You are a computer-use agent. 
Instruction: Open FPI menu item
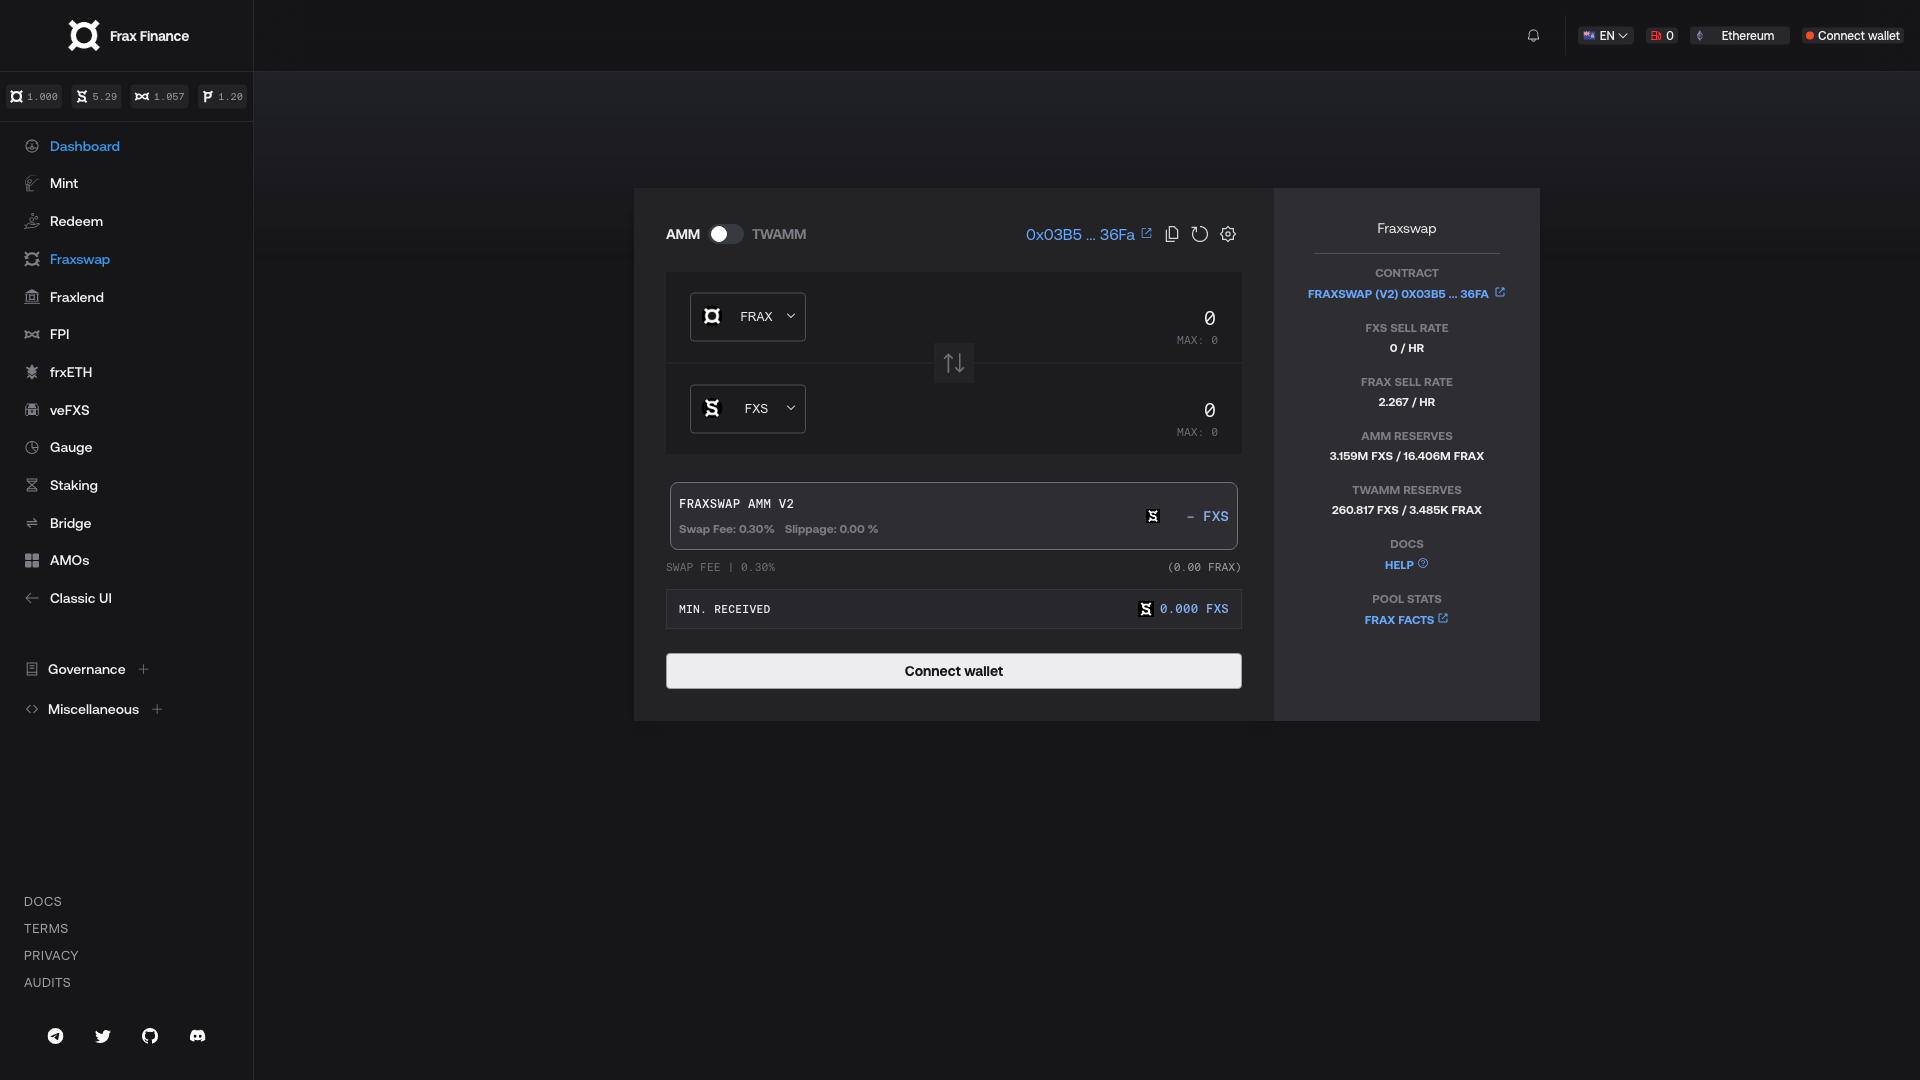pos(60,335)
